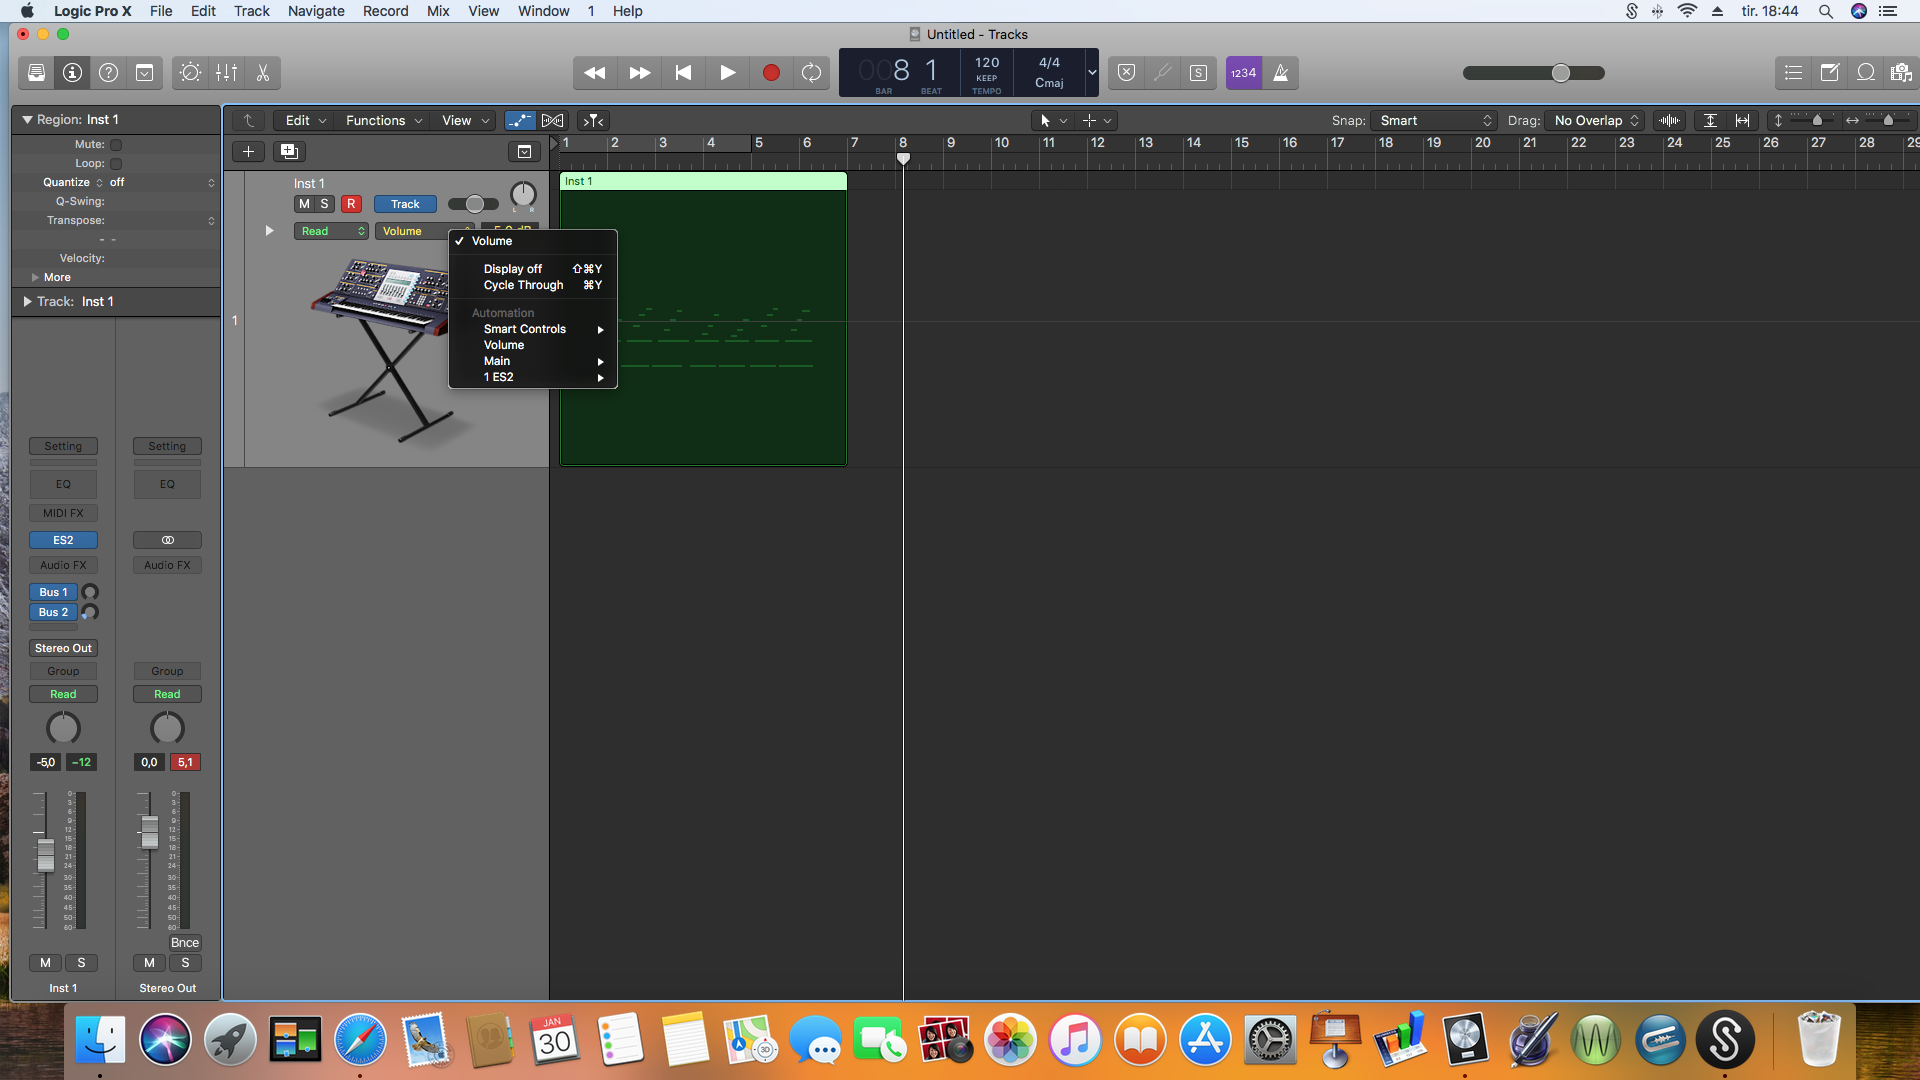Viewport: 1920px width, 1080px height.
Task: Open the Mixer from the control bar
Action: (227, 73)
